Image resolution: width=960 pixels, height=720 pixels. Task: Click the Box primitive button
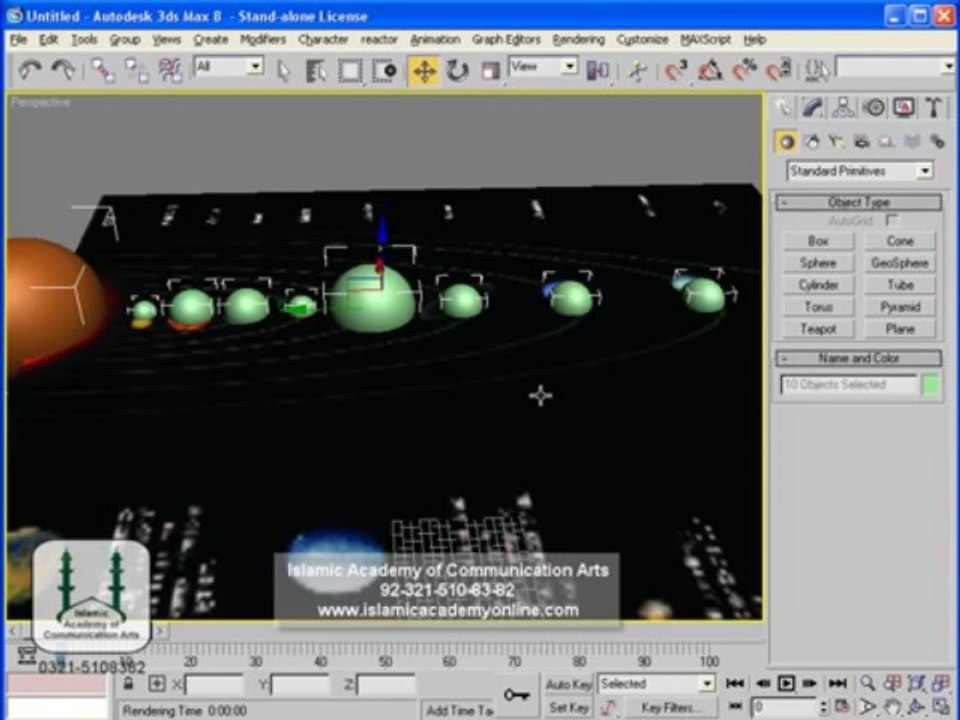coord(818,241)
